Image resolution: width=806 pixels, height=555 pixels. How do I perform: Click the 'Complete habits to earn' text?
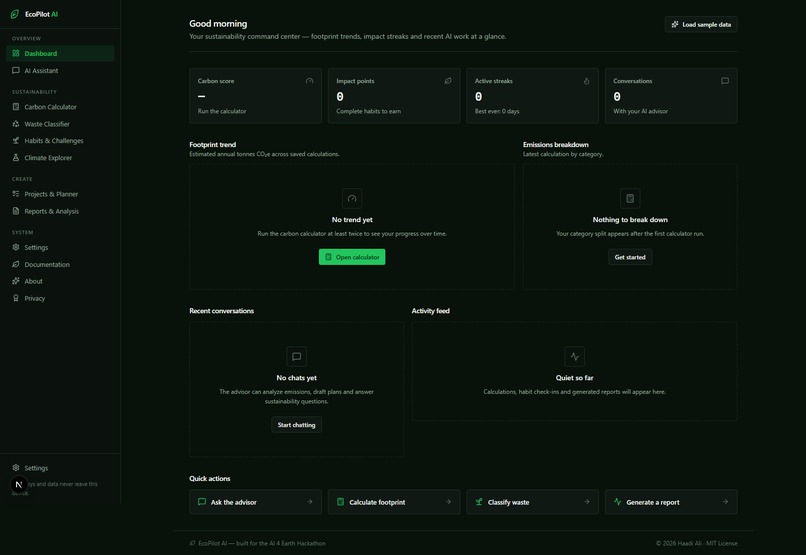pyautogui.click(x=369, y=112)
